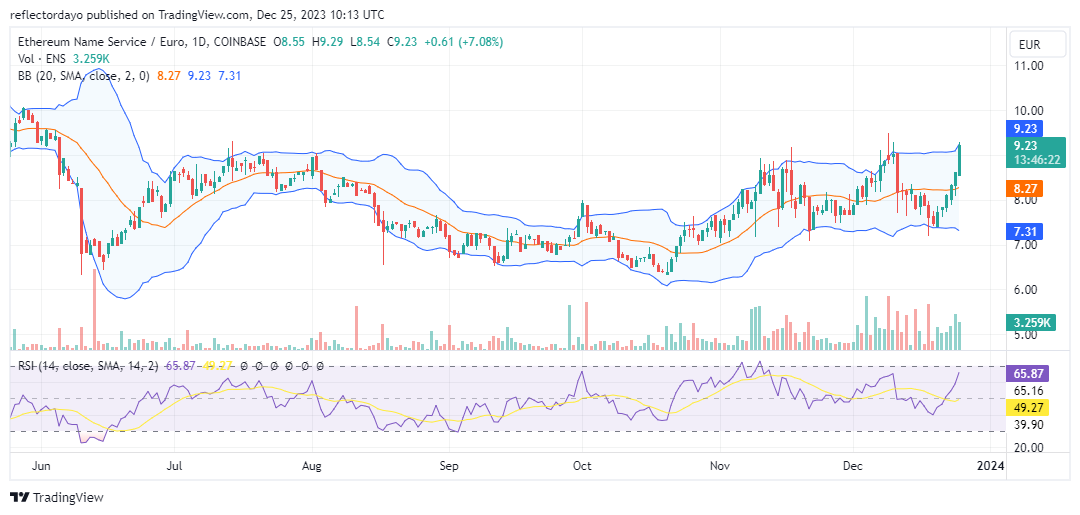Click the Nov label on time axis
The image size is (1080, 515).
tap(720, 465)
